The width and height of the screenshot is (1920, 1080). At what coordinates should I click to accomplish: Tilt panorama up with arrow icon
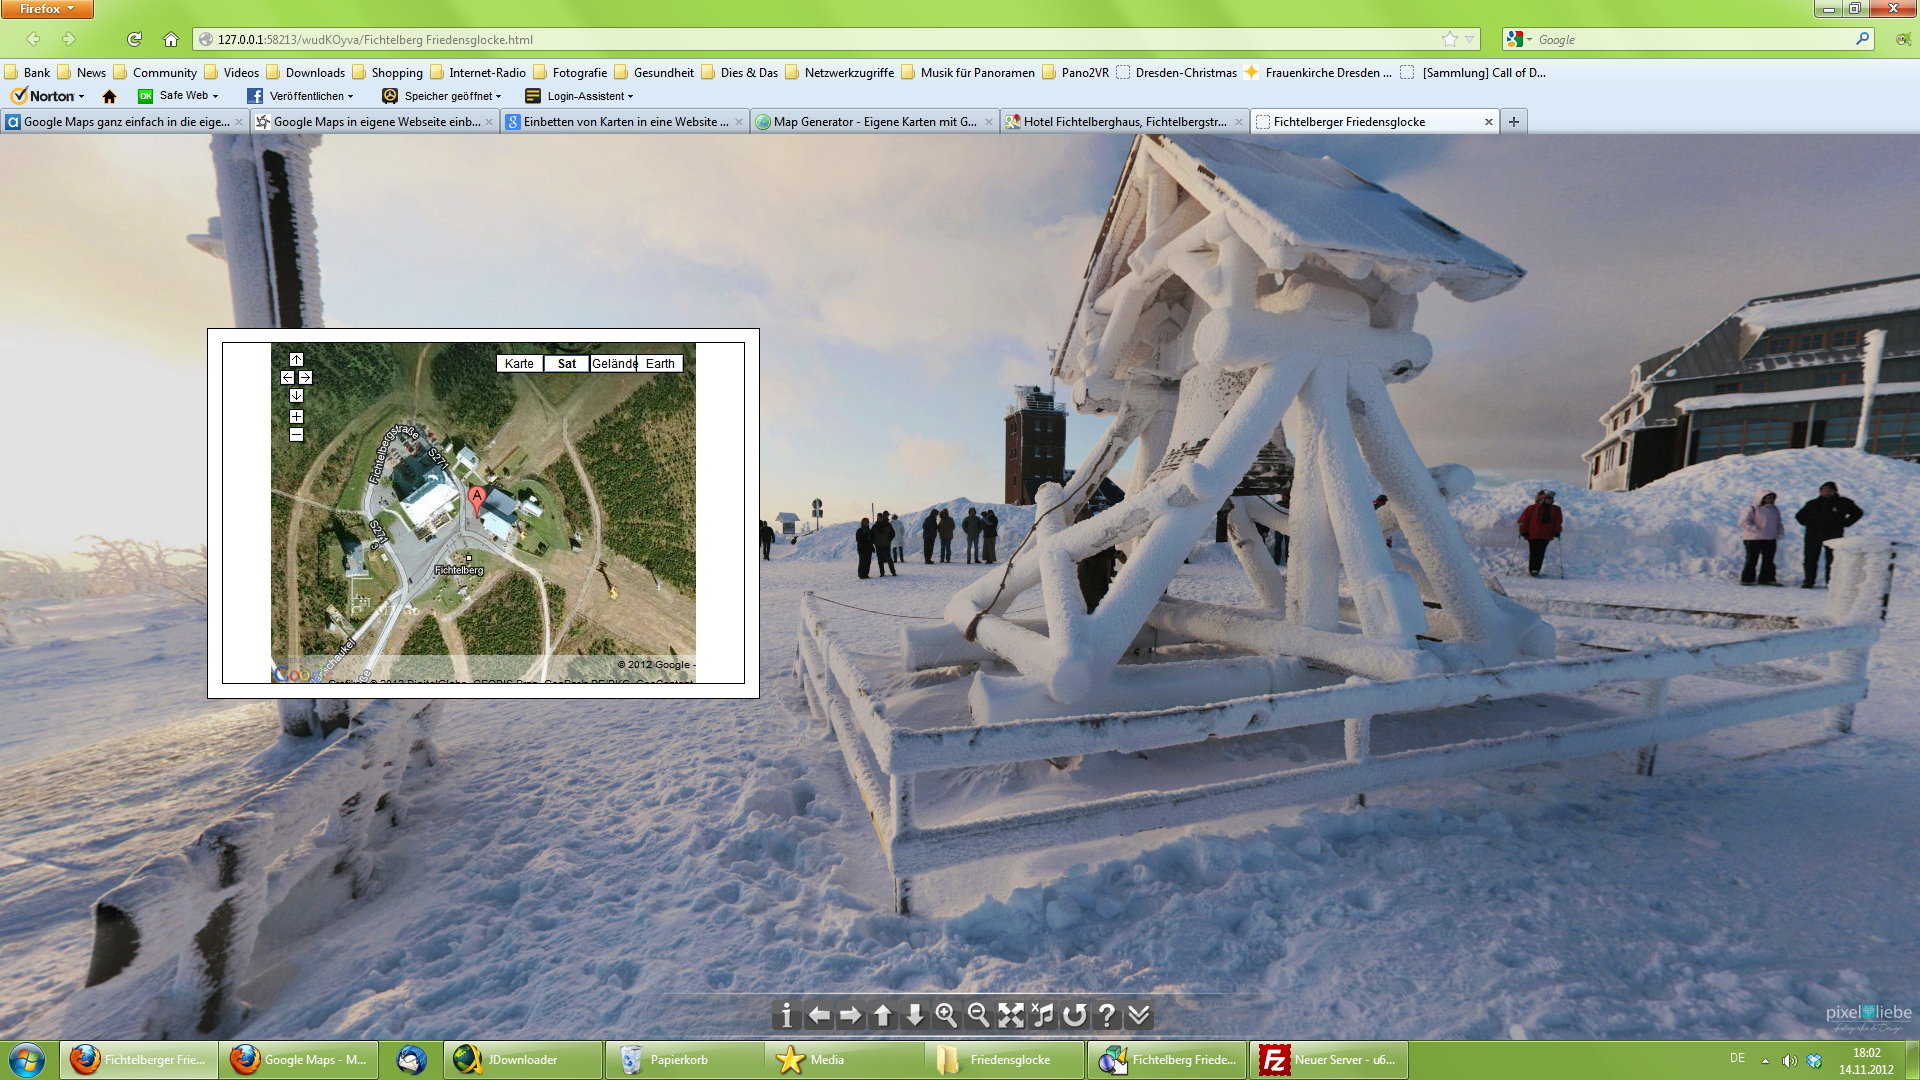(x=882, y=1015)
